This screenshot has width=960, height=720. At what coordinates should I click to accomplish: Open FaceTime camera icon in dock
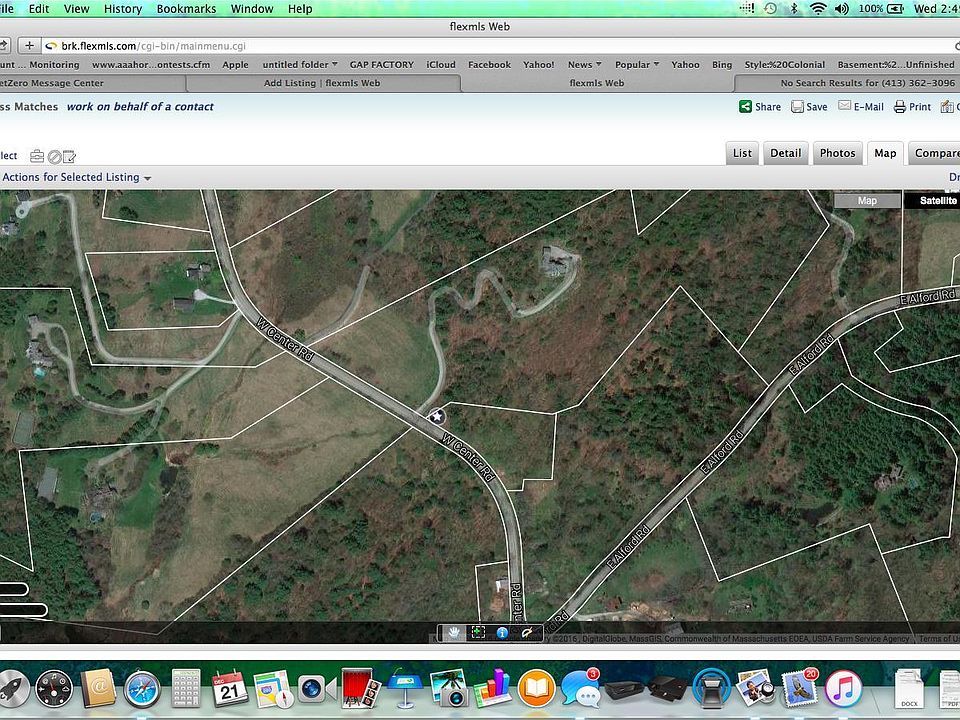point(317,689)
